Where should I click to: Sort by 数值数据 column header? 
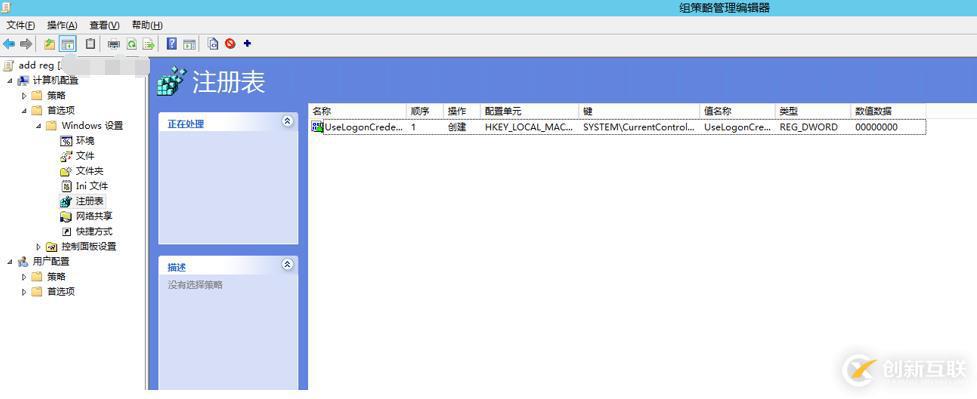pos(888,111)
